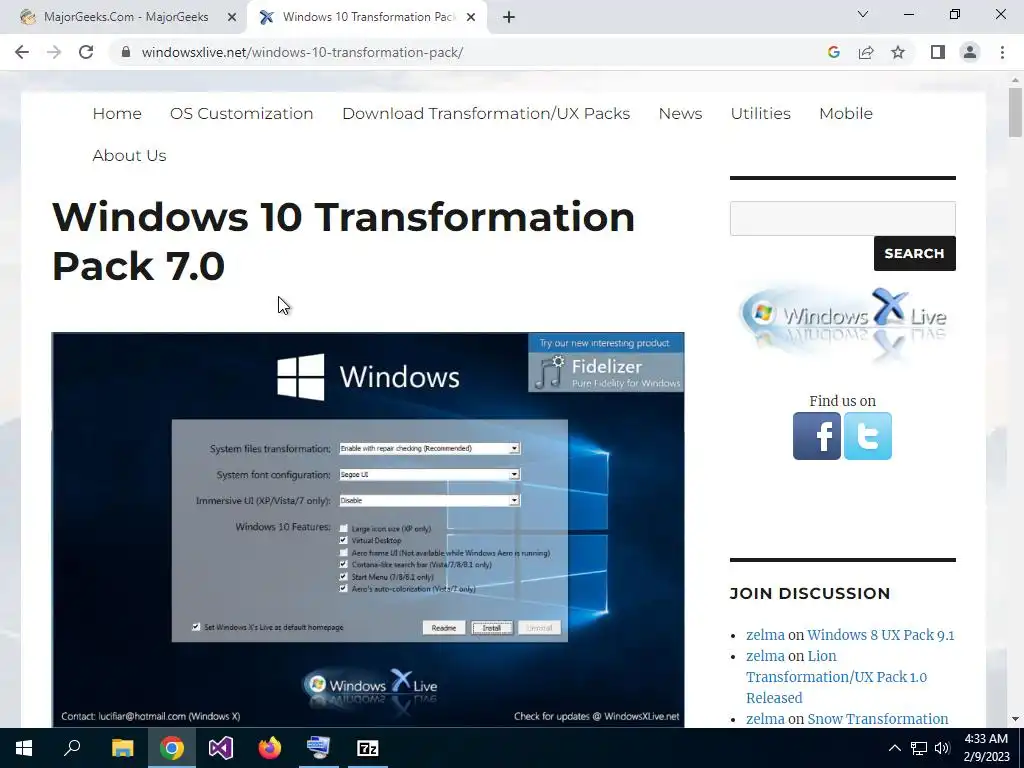Close the MajorGeeks.Com tab
The image size is (1024, 768).
[231, 18]
